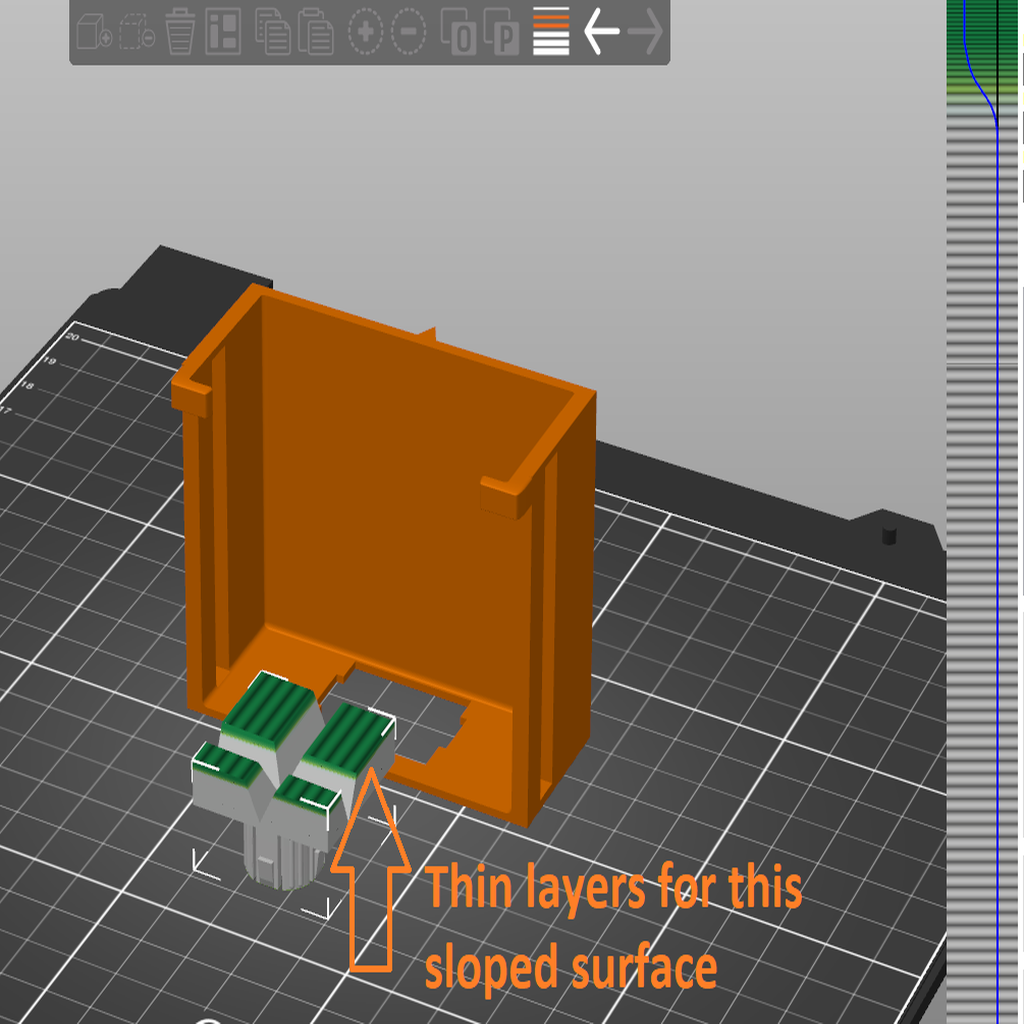1024x1024 pixels.
Task: Copy the selected model
Action: (272, 33)
